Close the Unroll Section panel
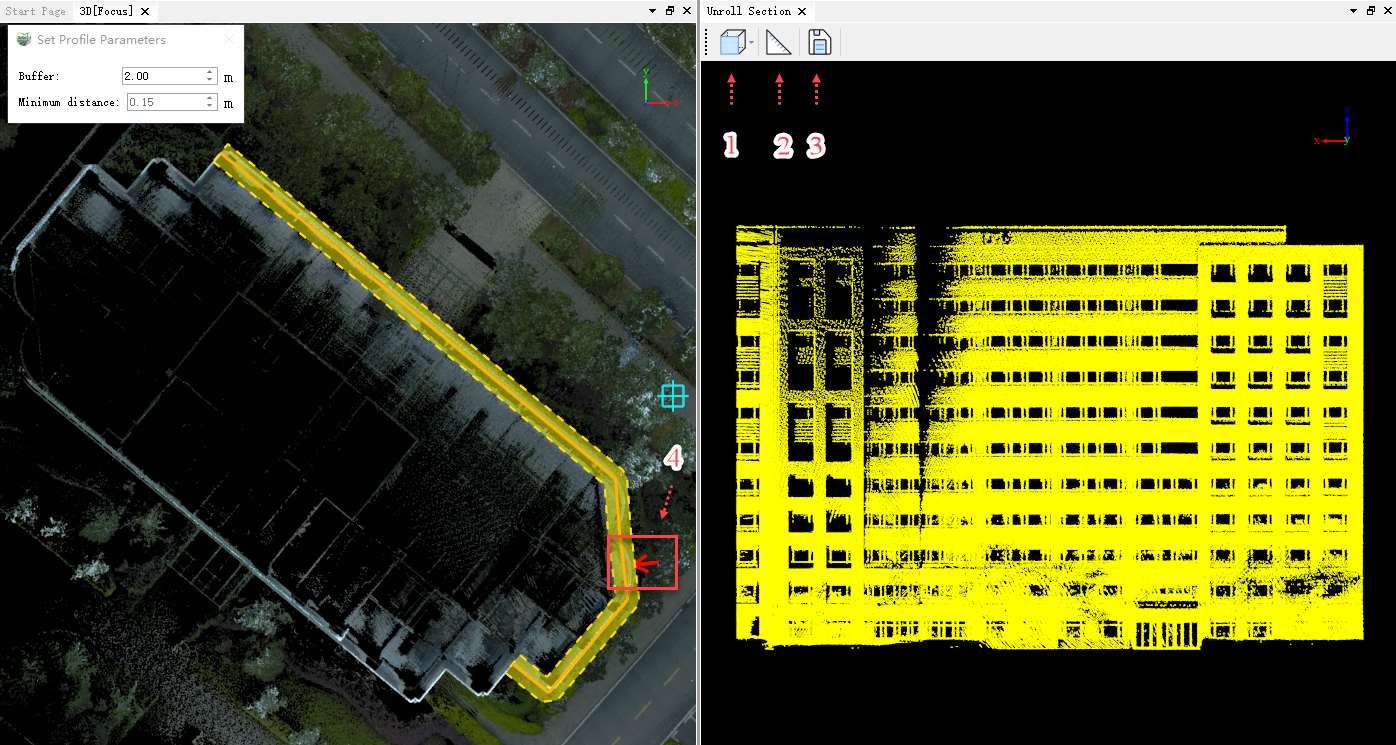 [1386, 10]
